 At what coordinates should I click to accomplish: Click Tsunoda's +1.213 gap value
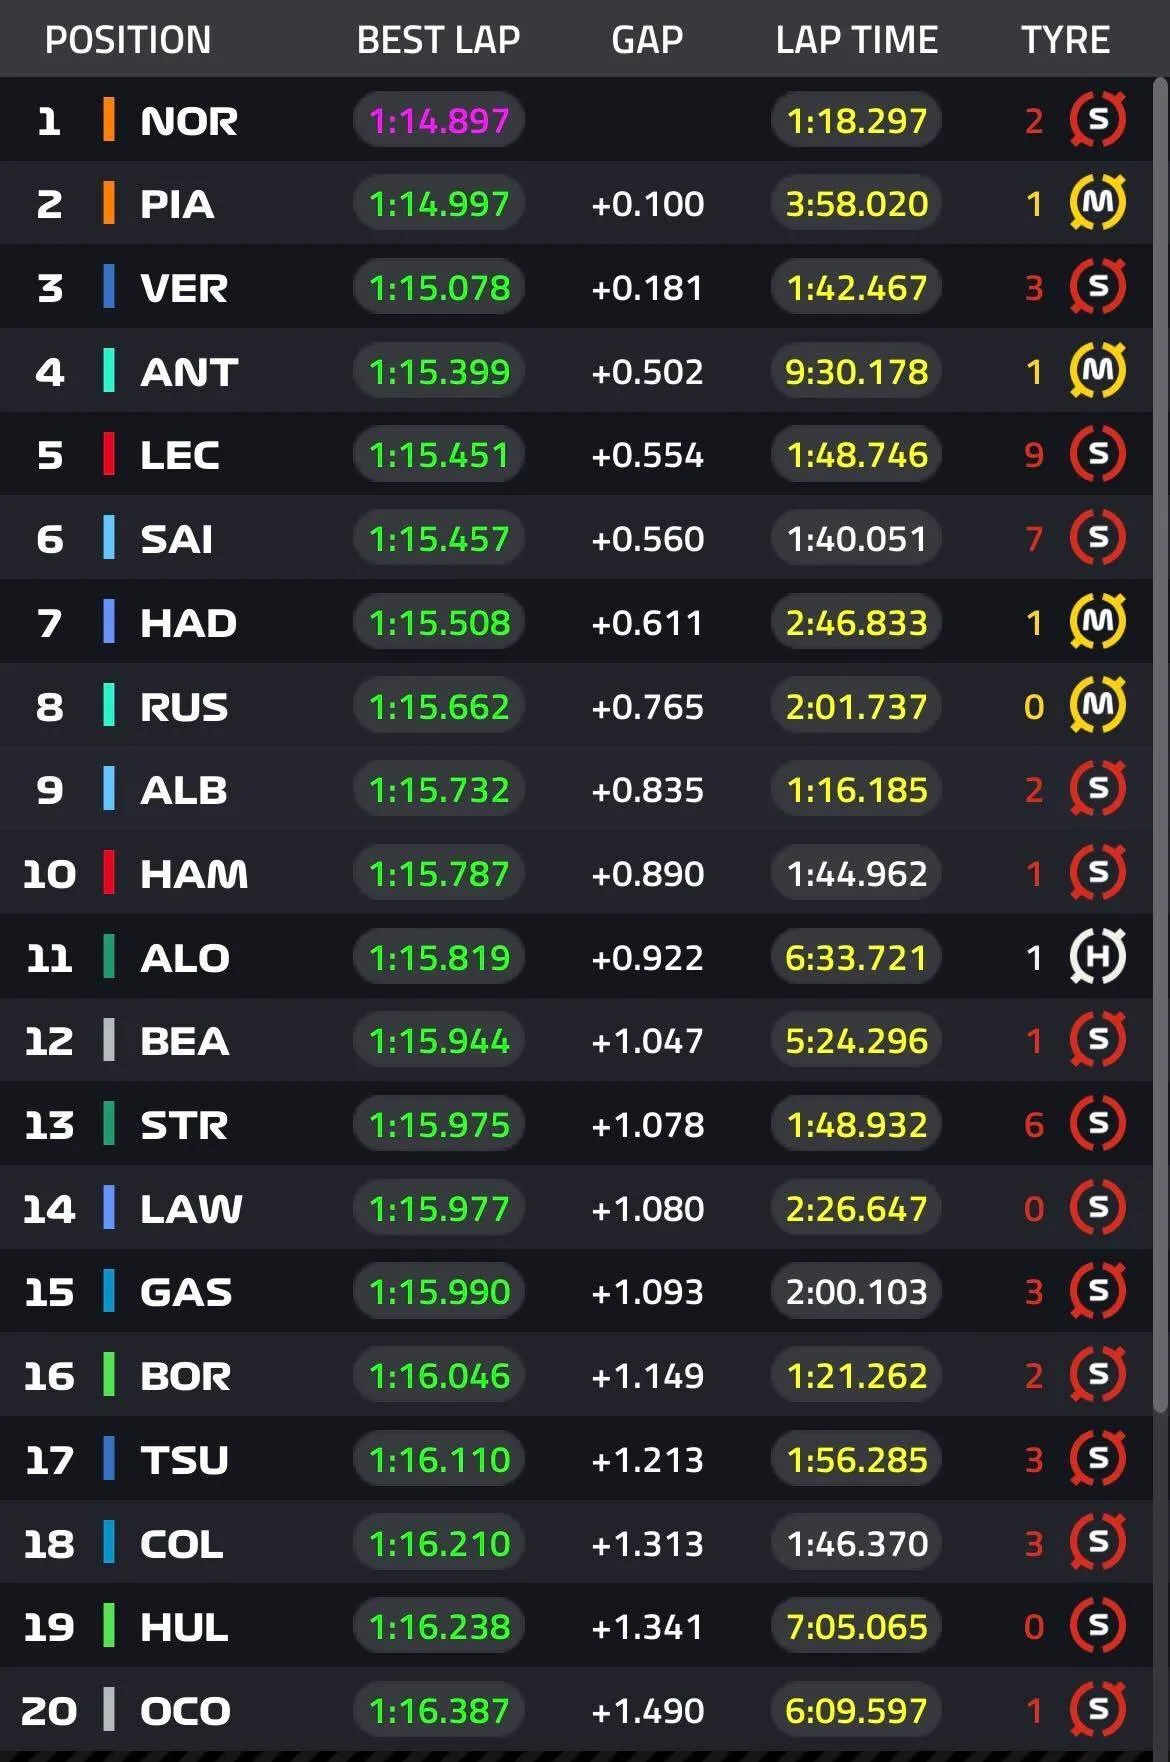(647, 1460)
